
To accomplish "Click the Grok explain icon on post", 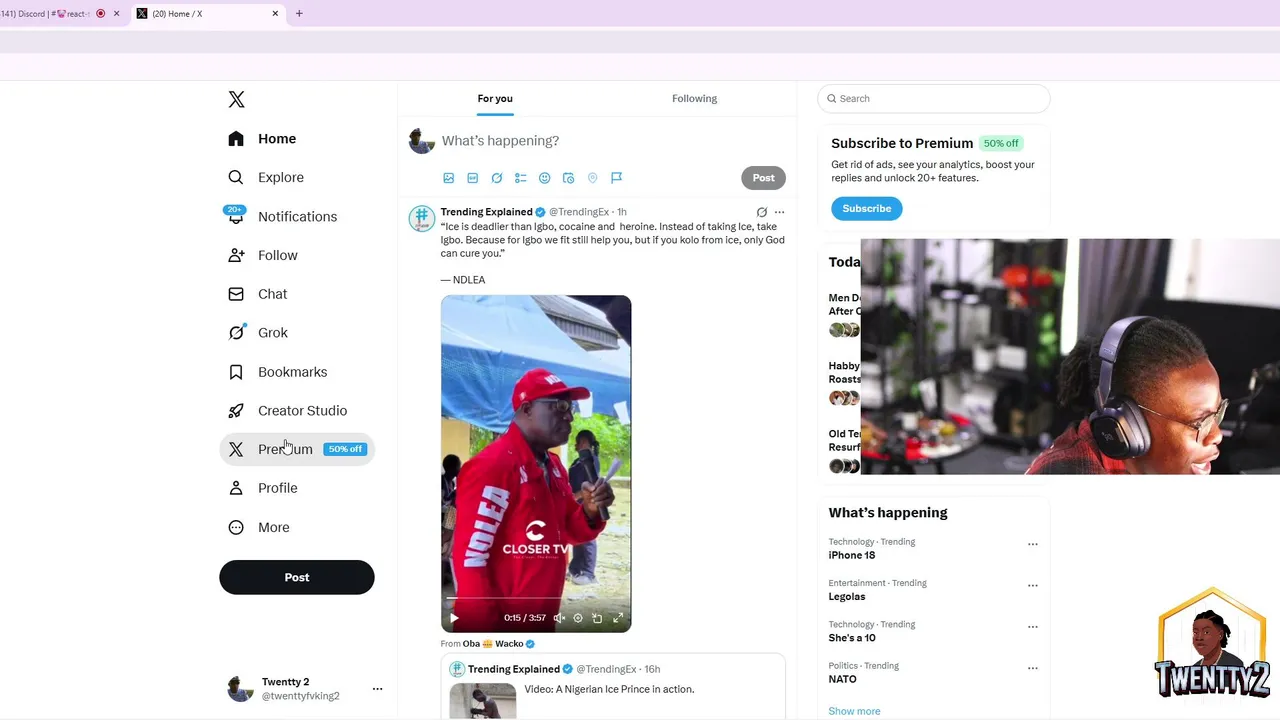I will click(x=762, y=212).
